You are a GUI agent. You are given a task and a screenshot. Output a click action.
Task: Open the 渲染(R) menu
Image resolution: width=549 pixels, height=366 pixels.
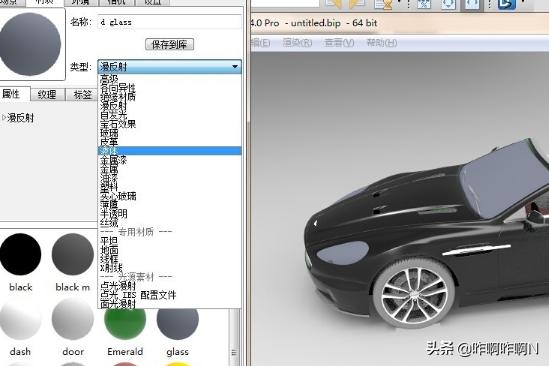pos(297,43)
